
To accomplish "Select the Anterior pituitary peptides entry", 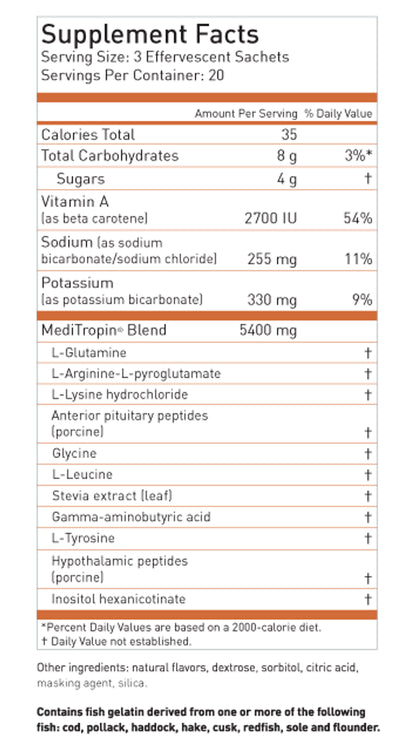I will [x=129, y=423].
